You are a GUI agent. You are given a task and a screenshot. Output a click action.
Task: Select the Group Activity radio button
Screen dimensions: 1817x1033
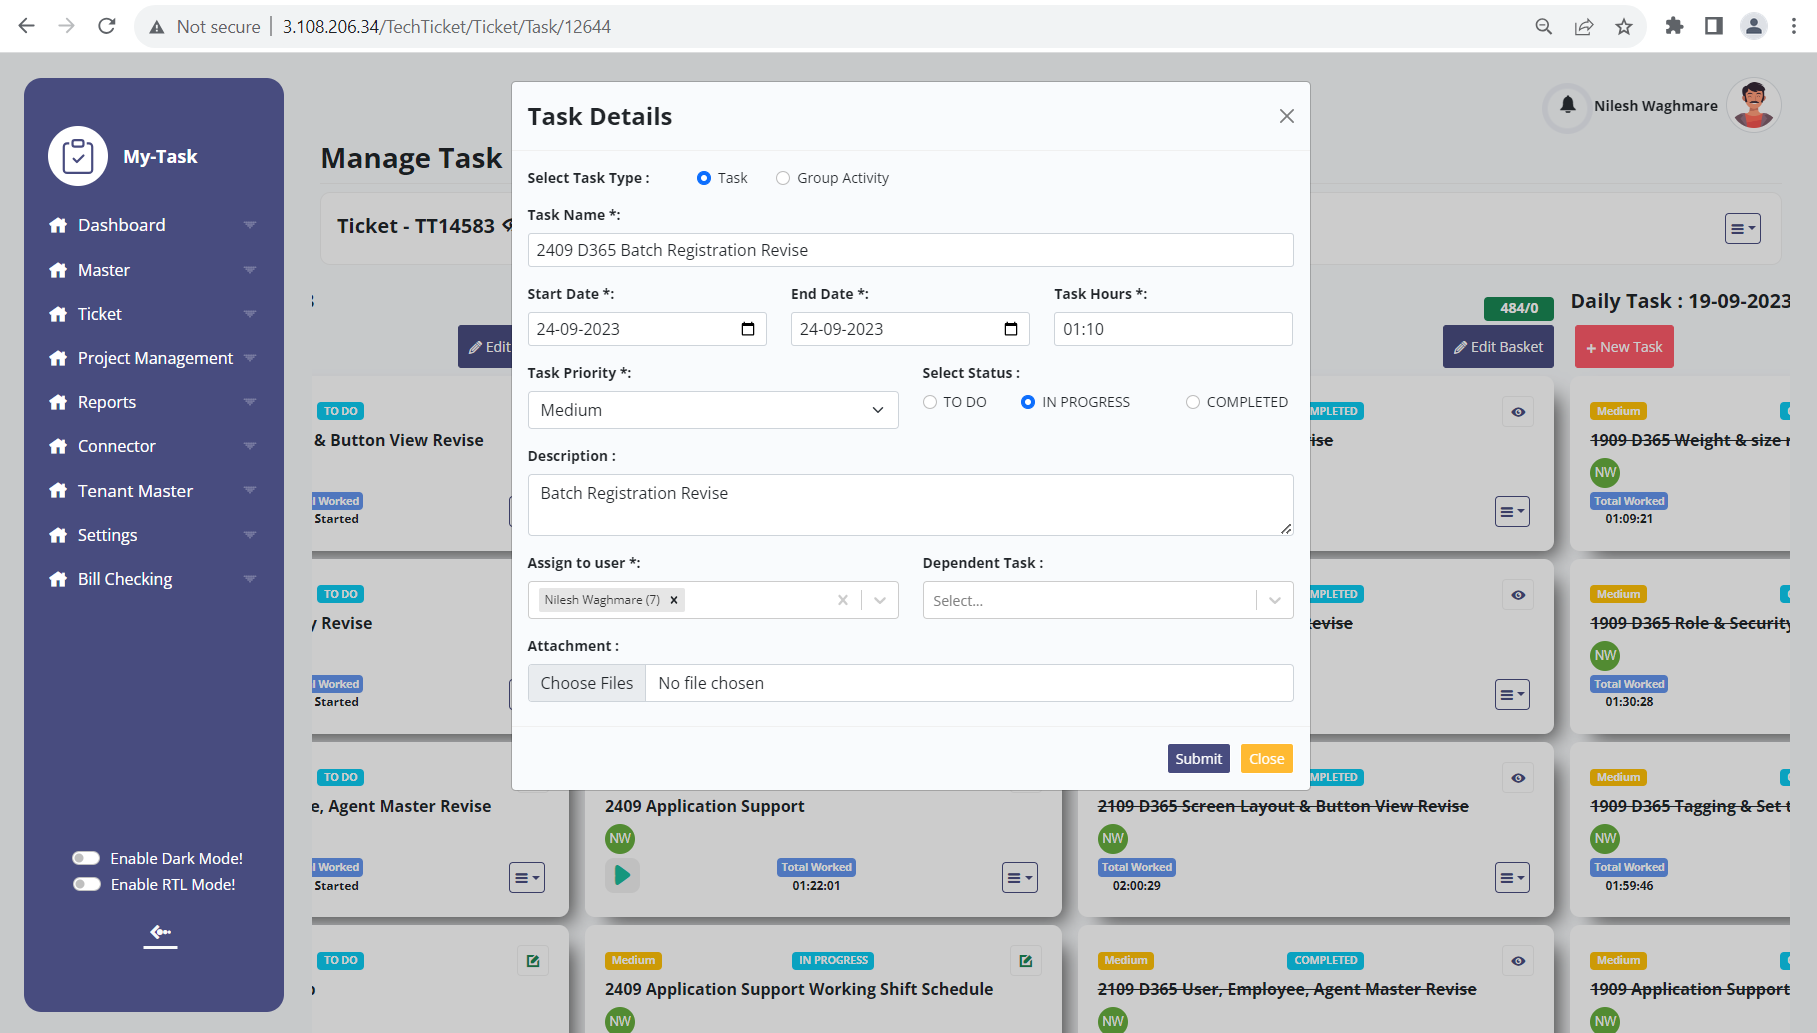click(783, 178)
